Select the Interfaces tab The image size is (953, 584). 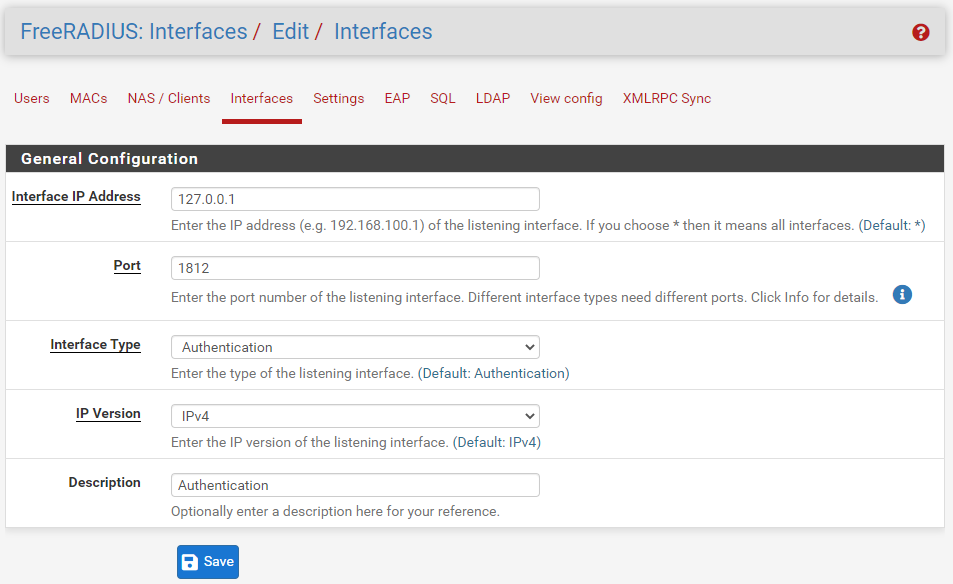(x=261, y=98)
